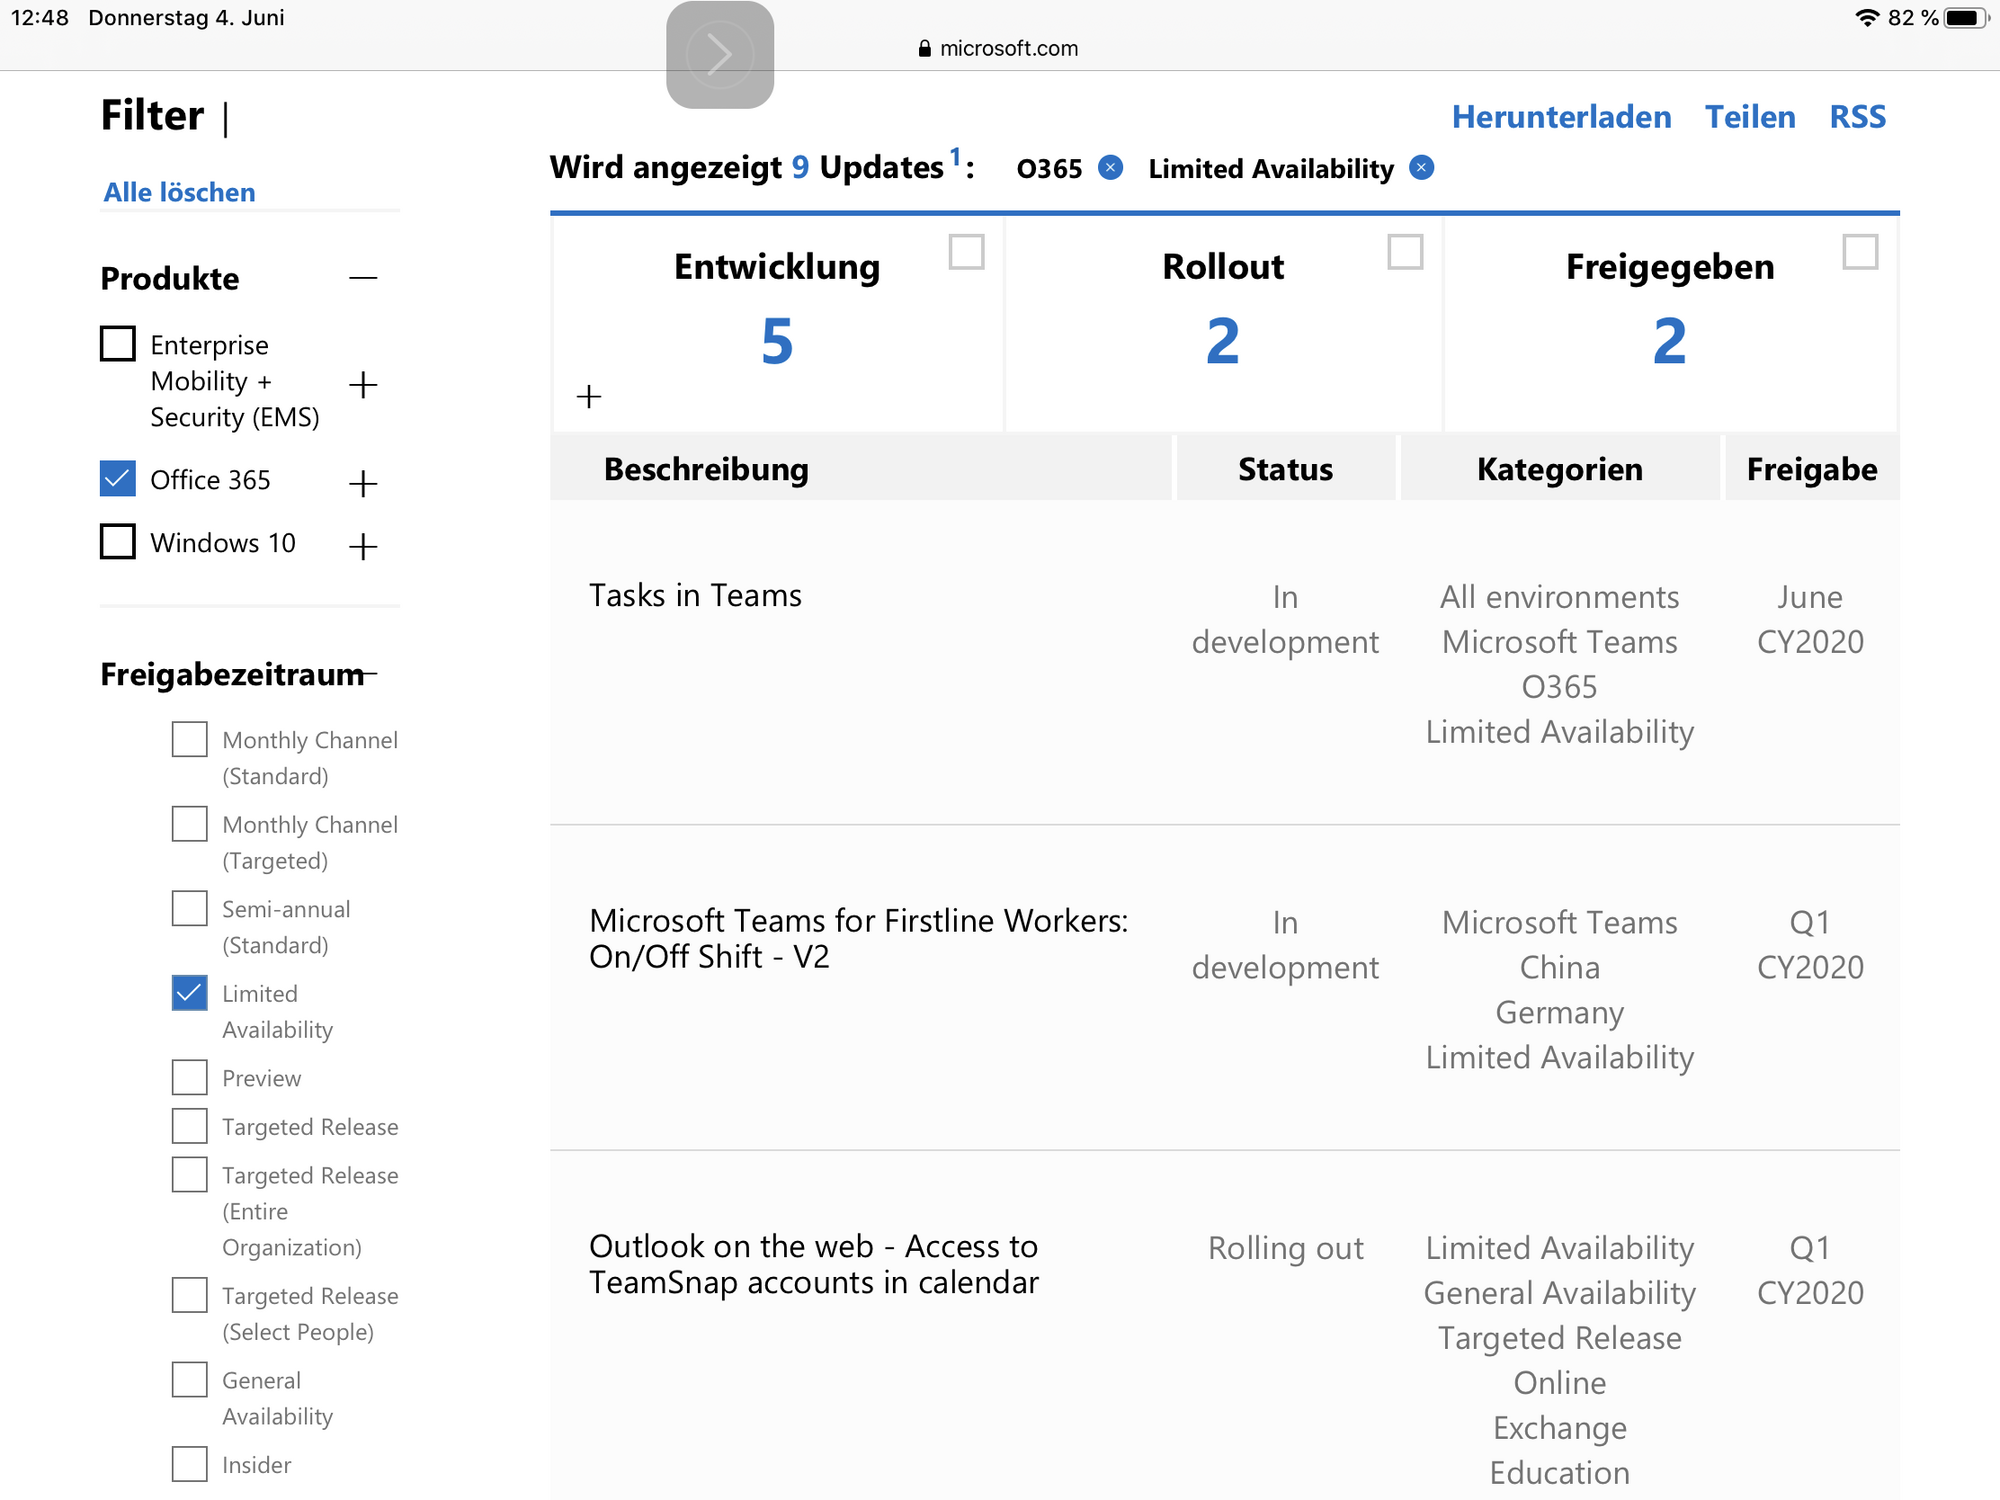
Task: Tap the Wi-Fi status icon
Action: point(1867,18)
